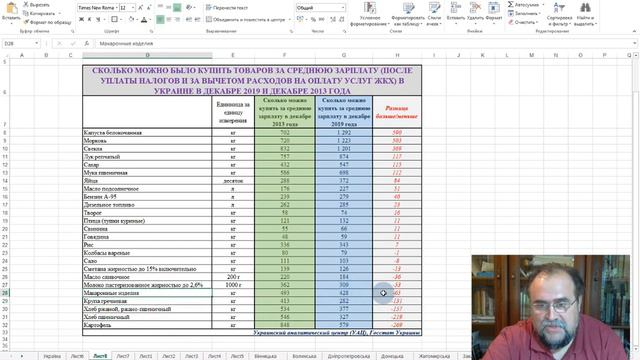Open the number format dropdown (Общий)

point(342,8)
